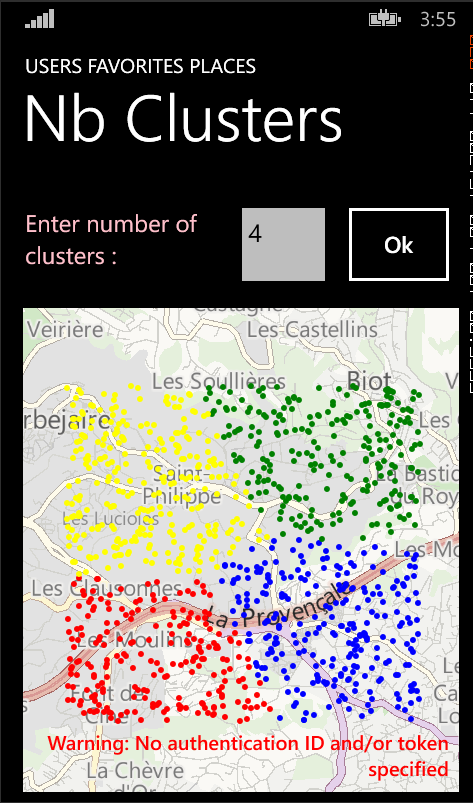Image resolution: width=473 pixels, height=803 pixels.
Task: Click the Biot label on the map
Action: [369, 381]
